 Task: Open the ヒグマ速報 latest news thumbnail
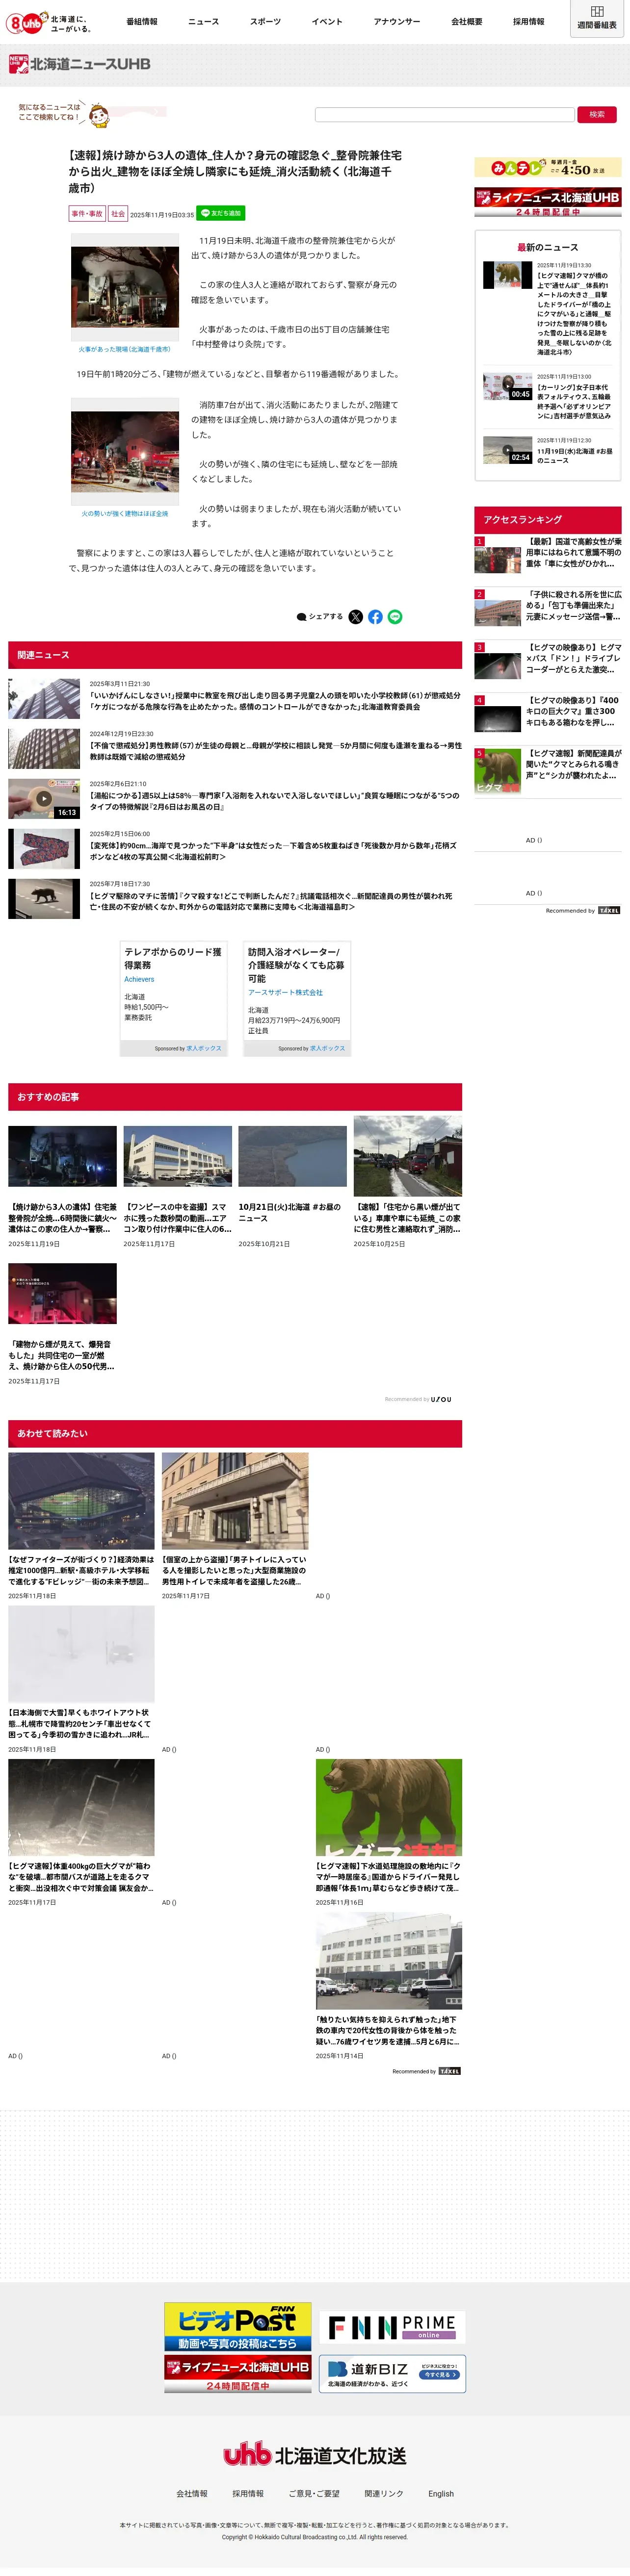(508, 274)
